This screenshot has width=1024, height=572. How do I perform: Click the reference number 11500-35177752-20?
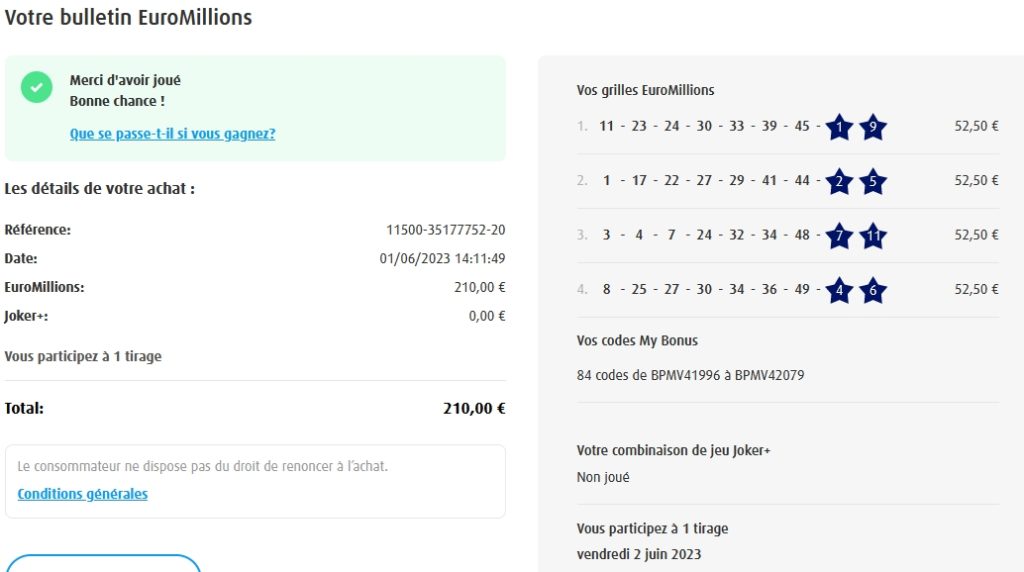pyautogui.click(x=445, y=230)
